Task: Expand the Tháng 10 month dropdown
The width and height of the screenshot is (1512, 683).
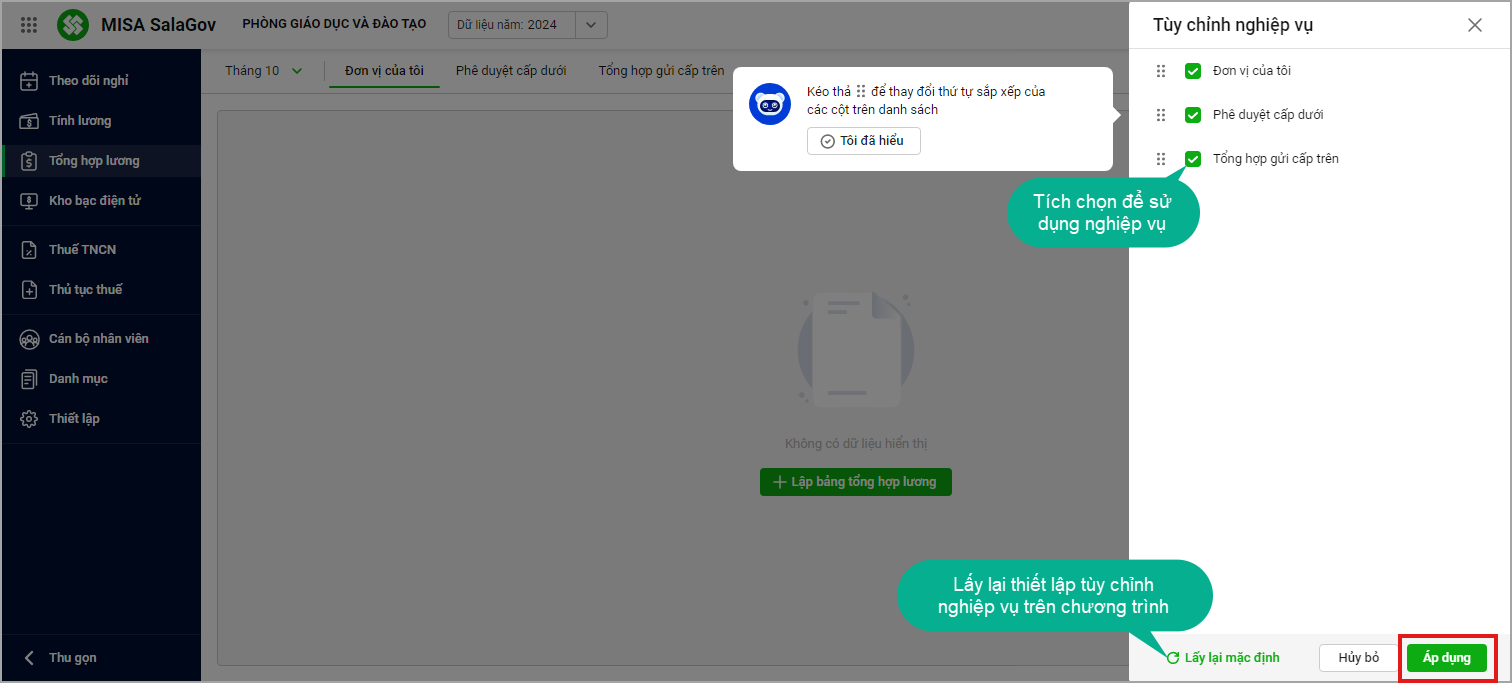Action: 264,71
